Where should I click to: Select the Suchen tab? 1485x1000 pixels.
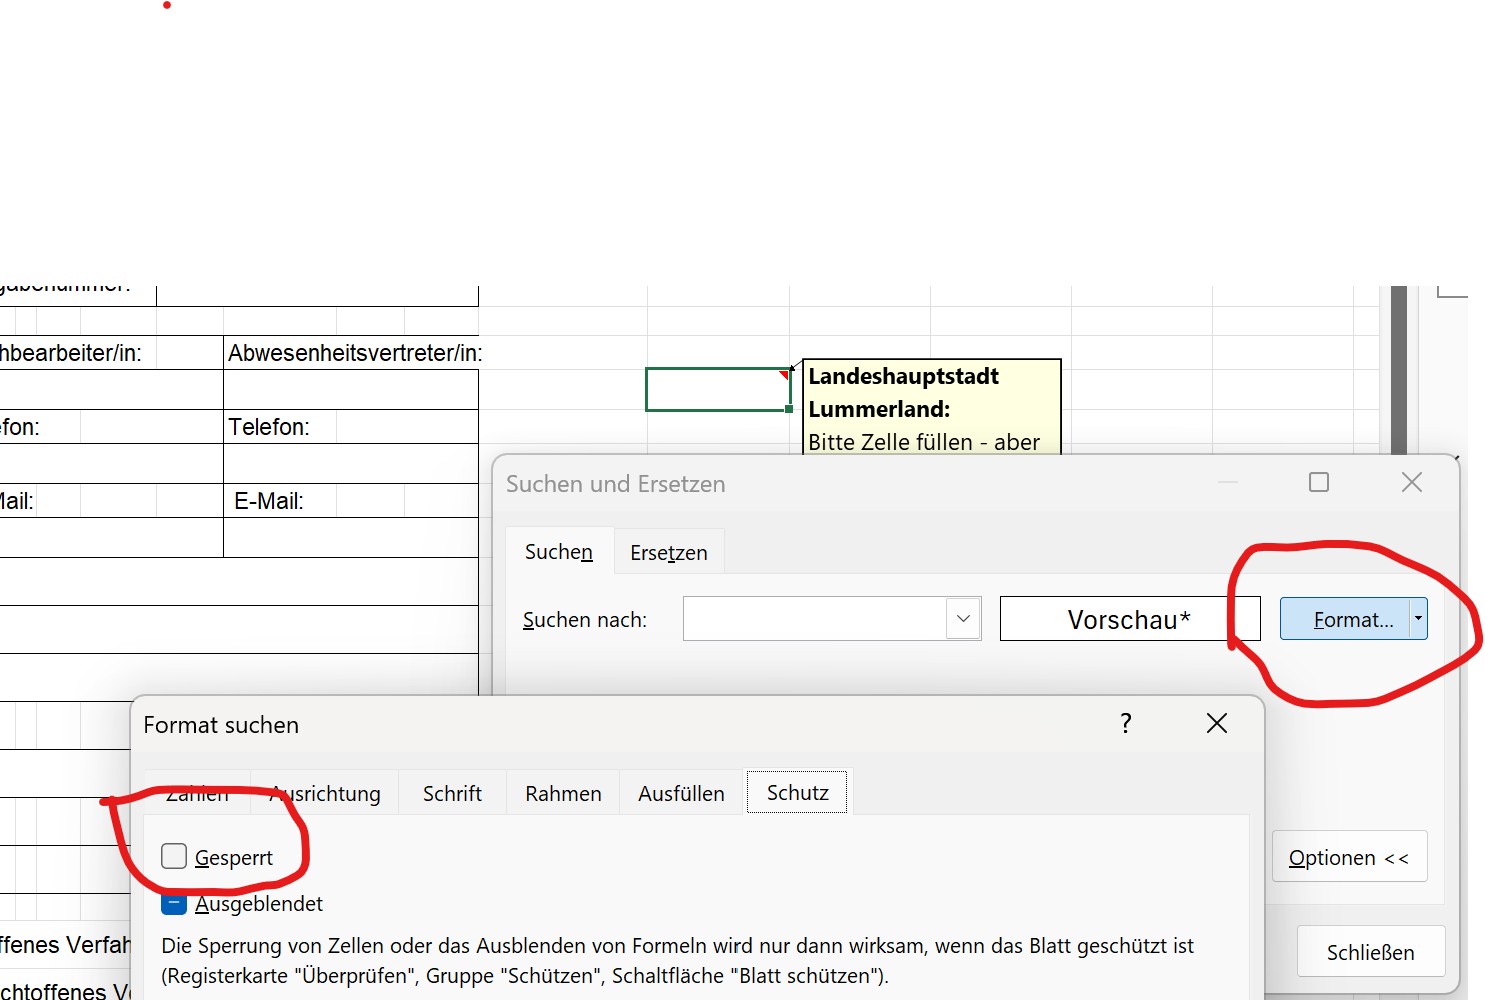559,552
